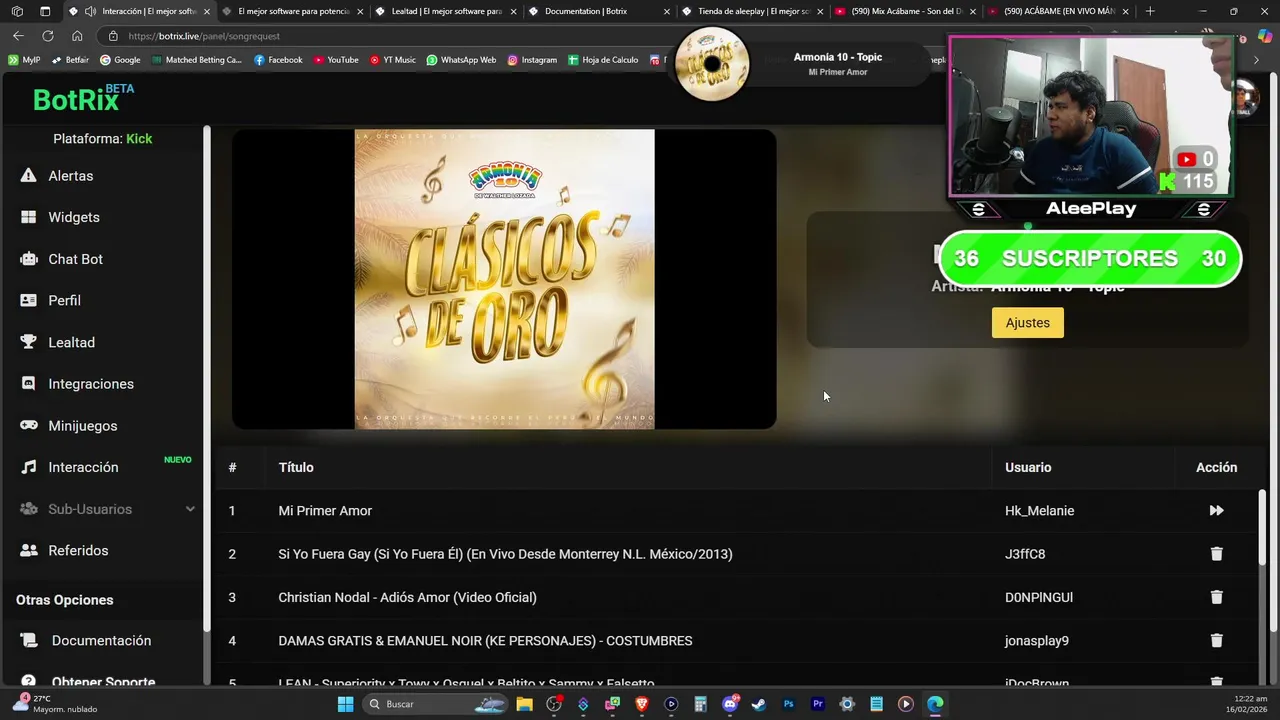This screenshot has width=1280, height=720.
Task: Delete the Christian Nodal Adiós Amor request
Action: (x=1216, y=597)
